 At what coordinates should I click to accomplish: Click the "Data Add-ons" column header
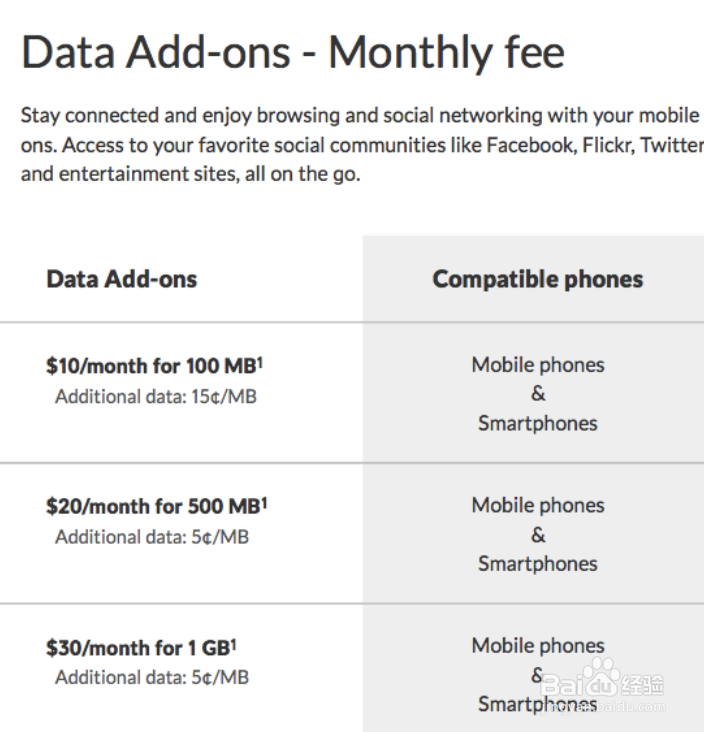click(x=121, y=279)
